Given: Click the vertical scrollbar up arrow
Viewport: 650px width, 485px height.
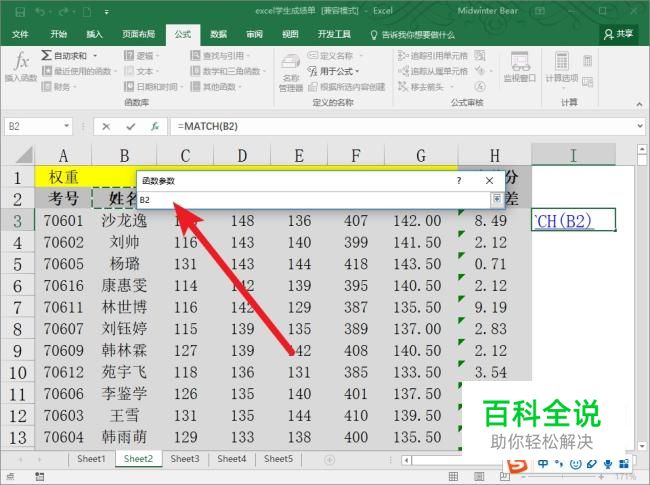Looking at the screenshot, I should tap(642, 149).
